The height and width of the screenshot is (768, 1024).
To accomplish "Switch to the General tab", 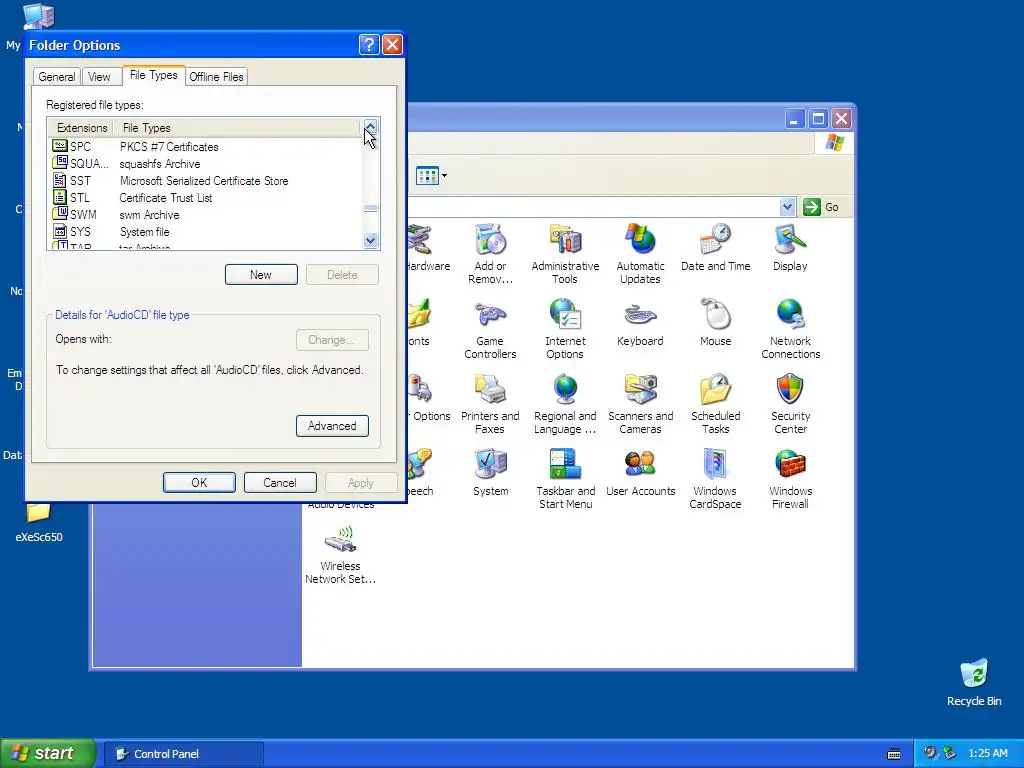I will point(57,76).
